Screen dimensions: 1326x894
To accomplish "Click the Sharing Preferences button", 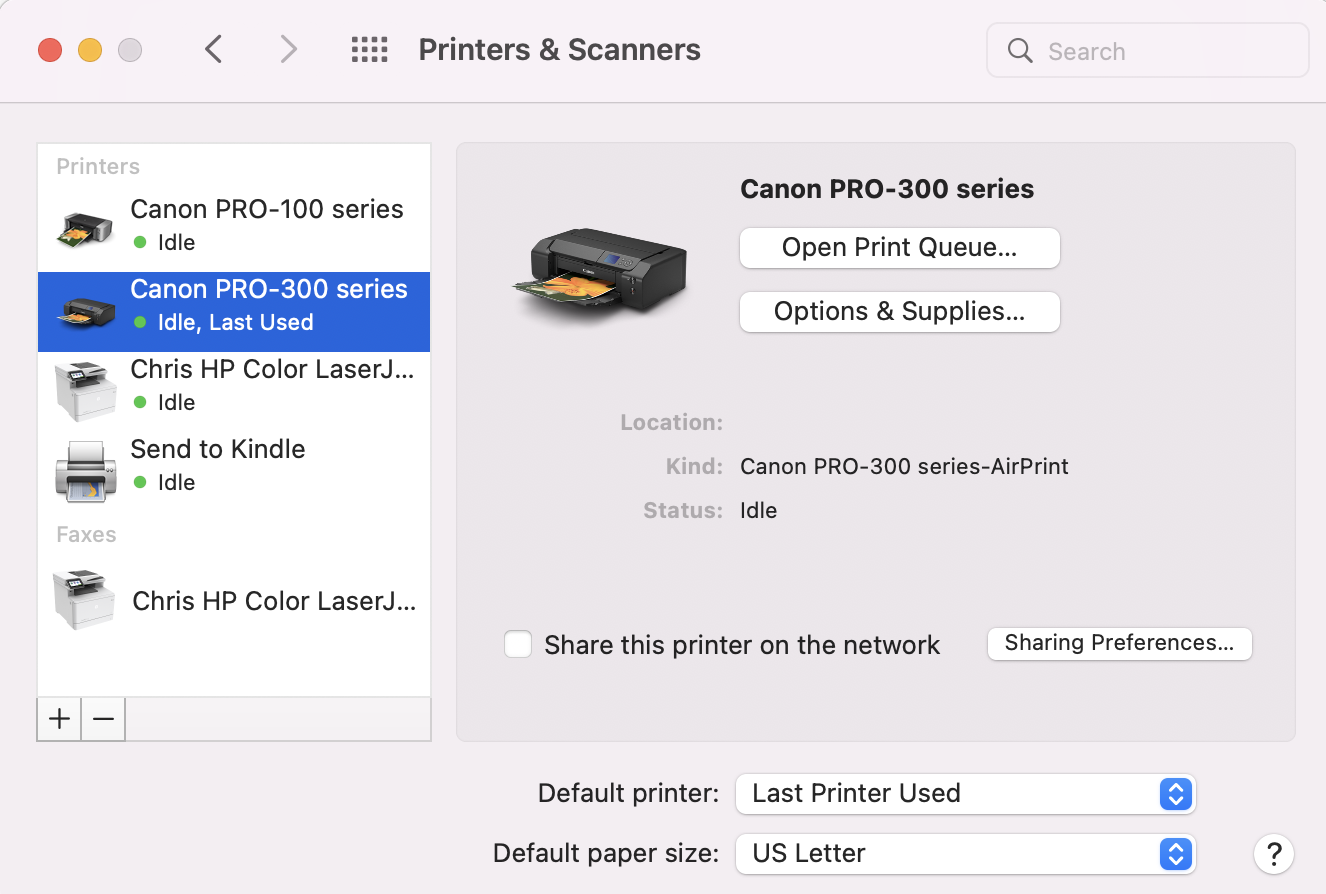I will (1119, 643).
